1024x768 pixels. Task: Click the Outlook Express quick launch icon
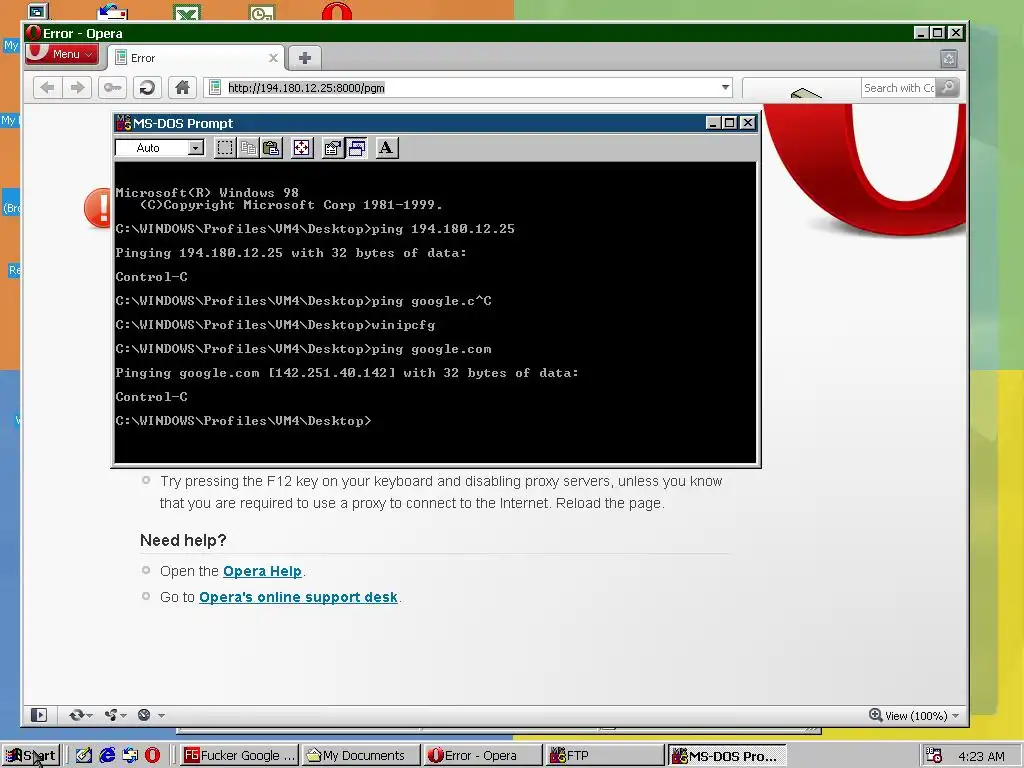(130, 756)
